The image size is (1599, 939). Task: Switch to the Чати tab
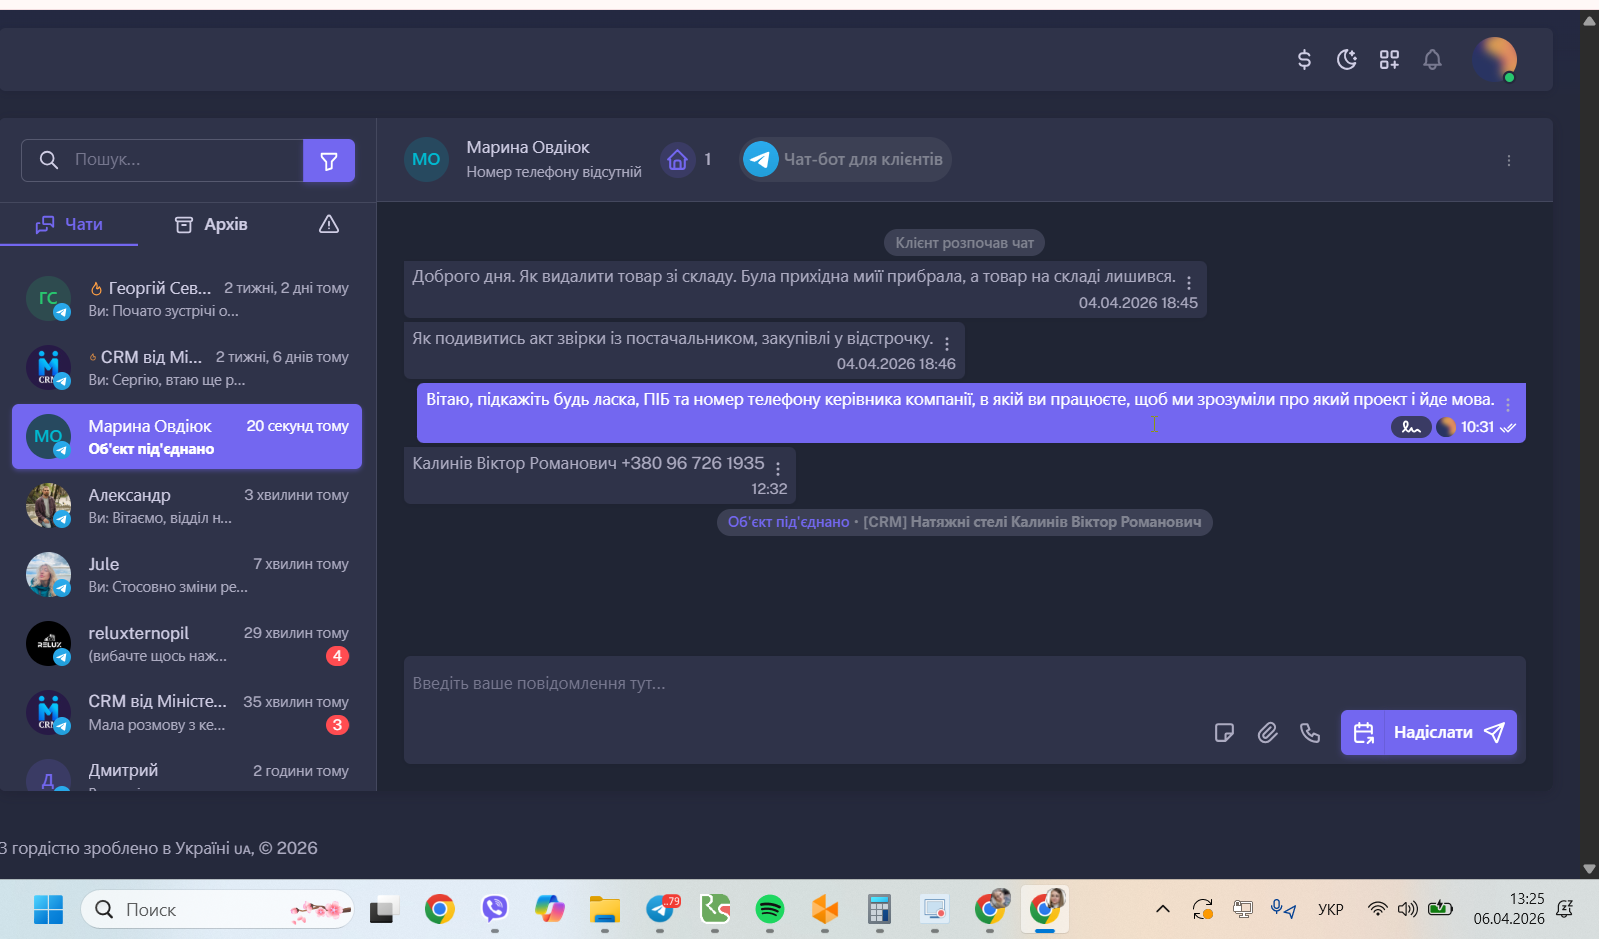(69, 224)
